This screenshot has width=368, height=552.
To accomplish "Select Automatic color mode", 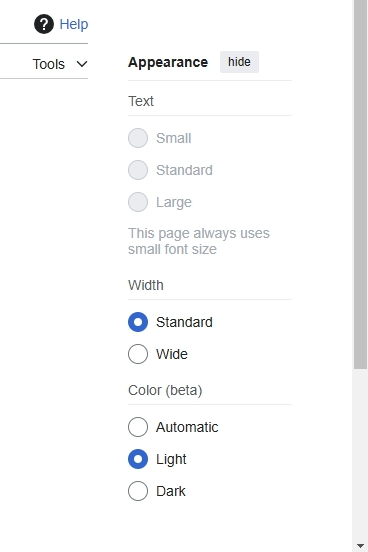I will 138,427.
